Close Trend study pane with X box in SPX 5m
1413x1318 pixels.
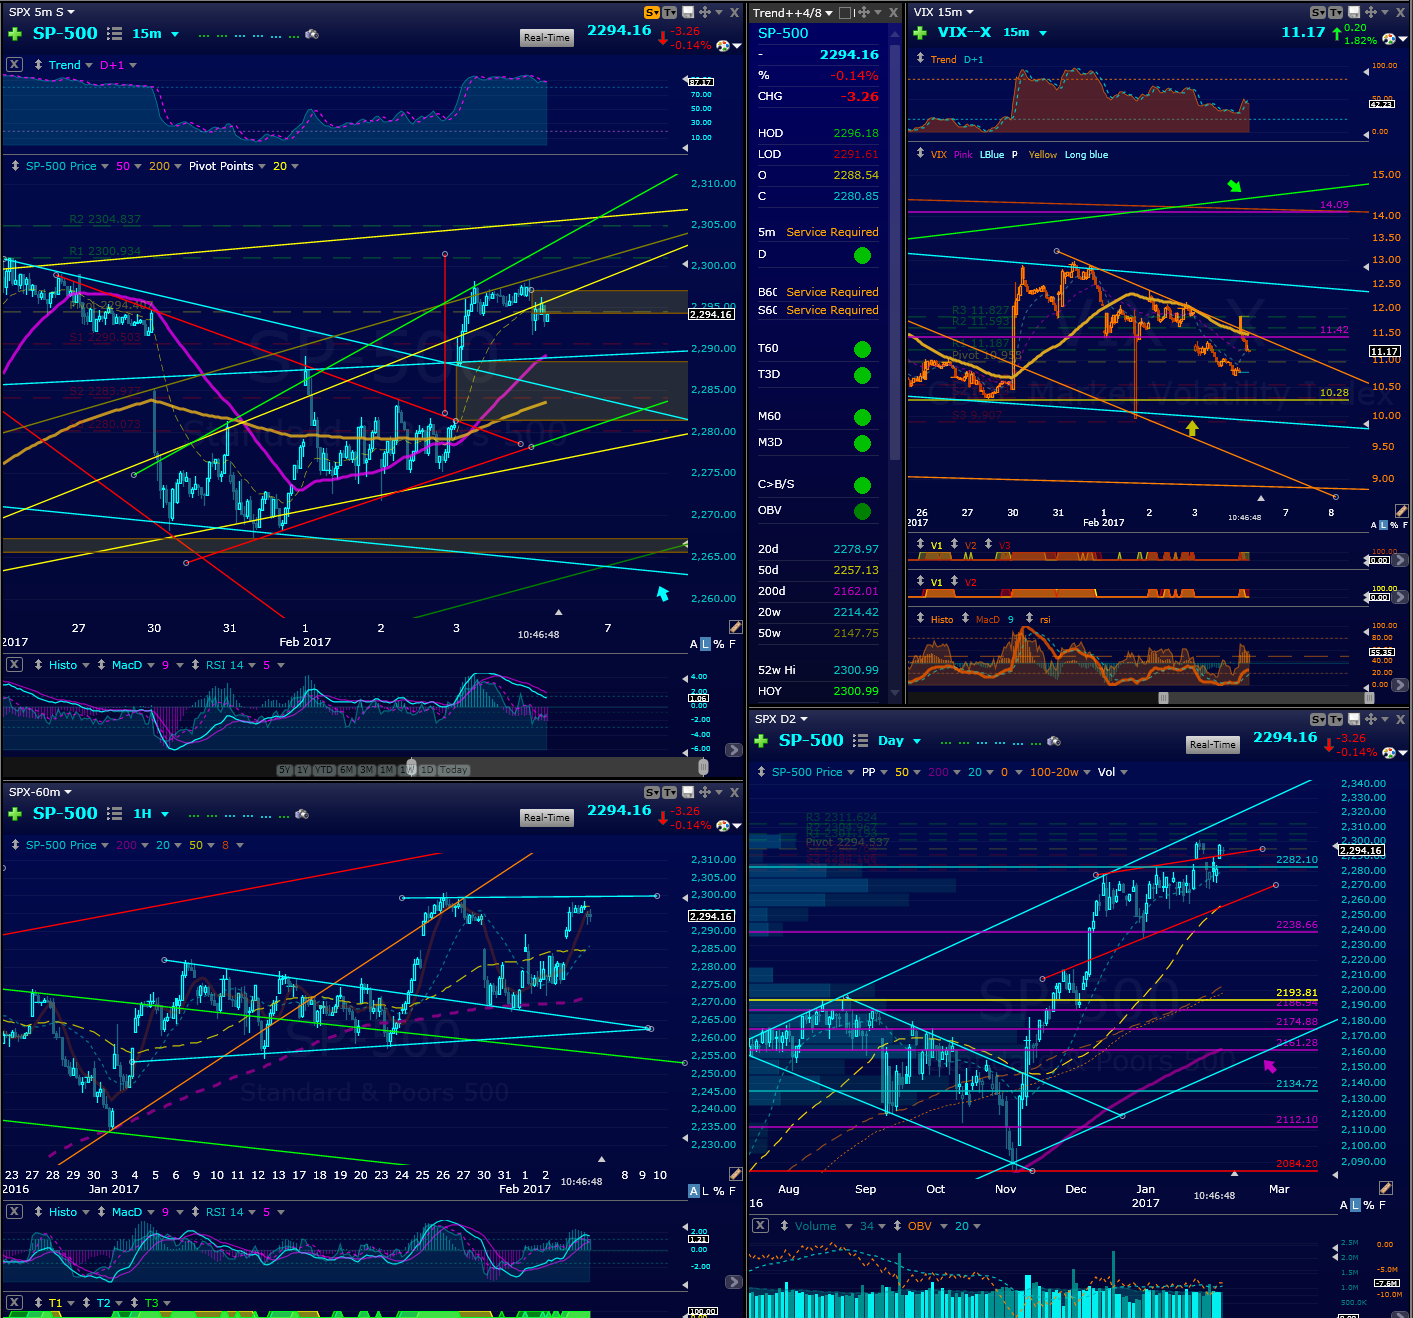pyautogui.click(x=14, y=64)
